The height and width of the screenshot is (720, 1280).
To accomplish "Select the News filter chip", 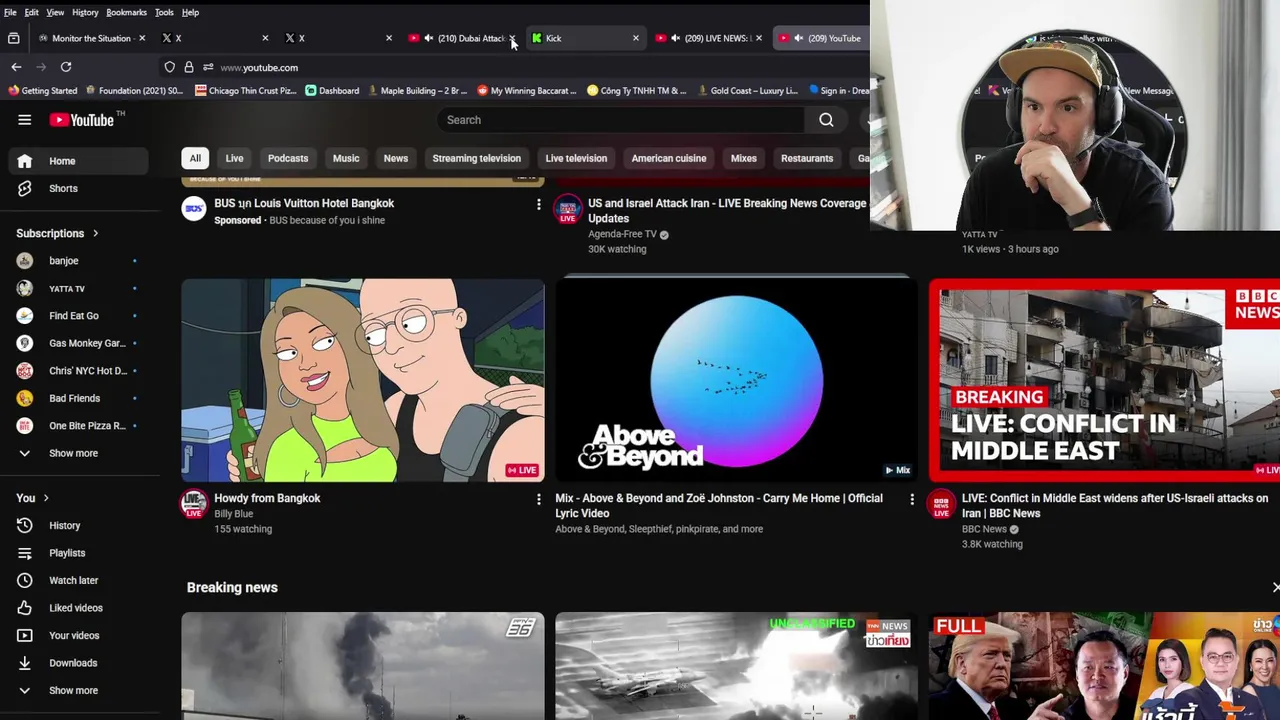I will pos(396,158).
